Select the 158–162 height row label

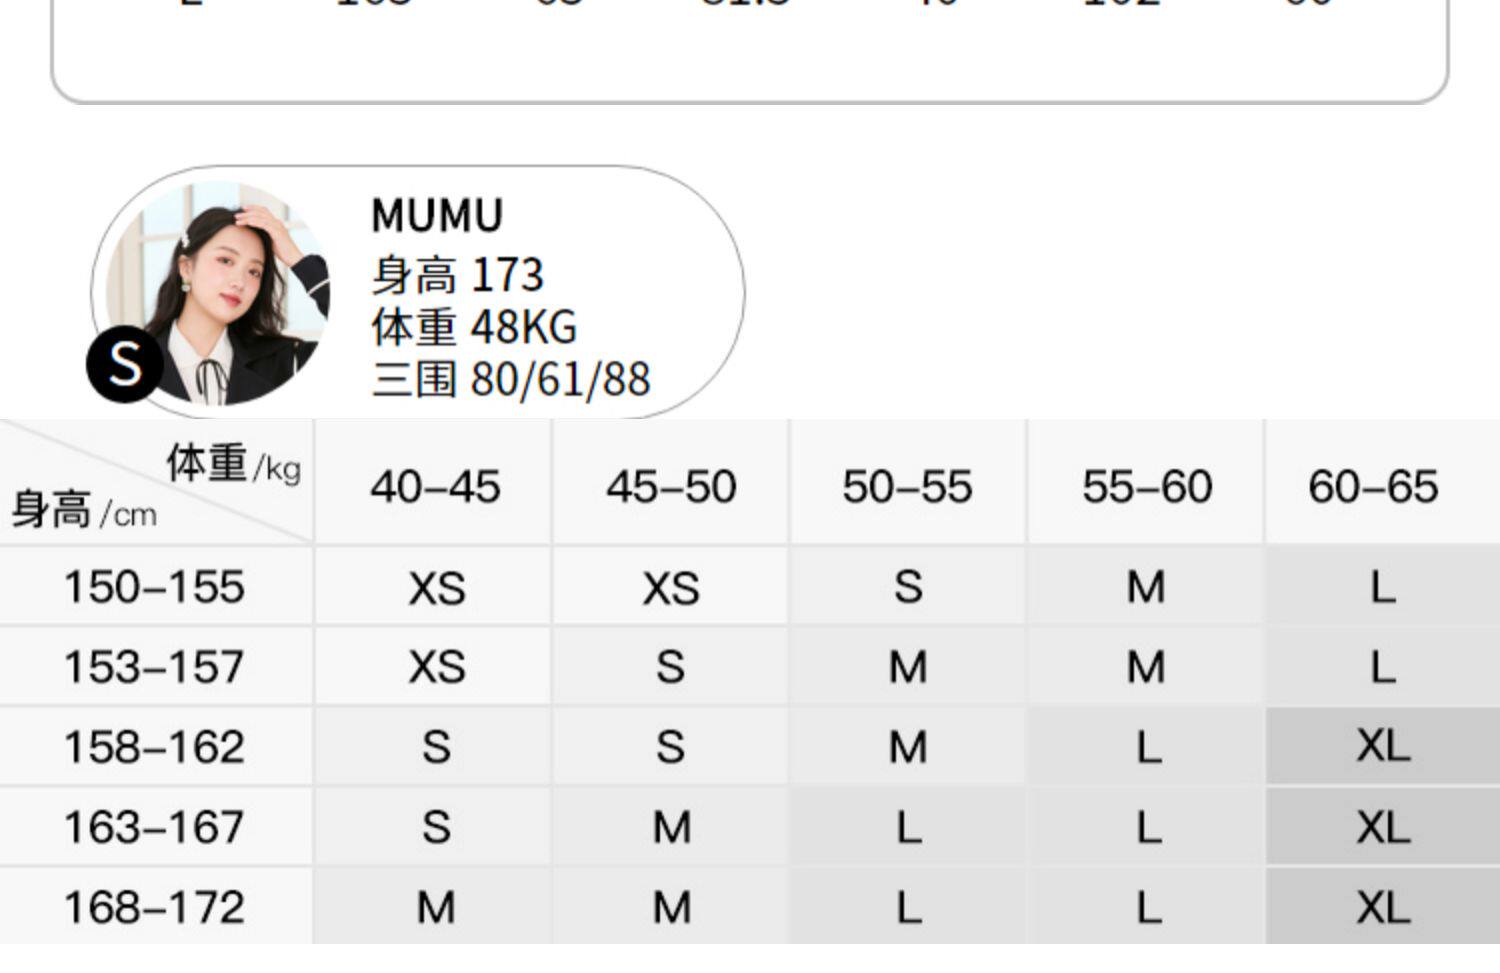pos(154,747)
